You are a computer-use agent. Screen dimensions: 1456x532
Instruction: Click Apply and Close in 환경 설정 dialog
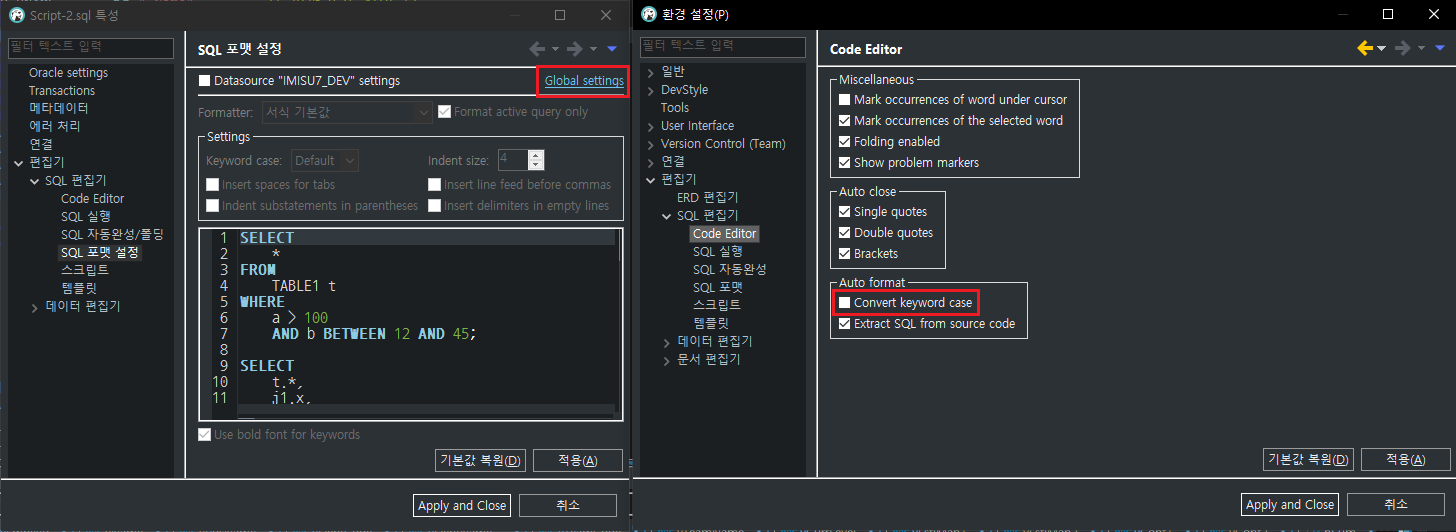[1290, 505]
